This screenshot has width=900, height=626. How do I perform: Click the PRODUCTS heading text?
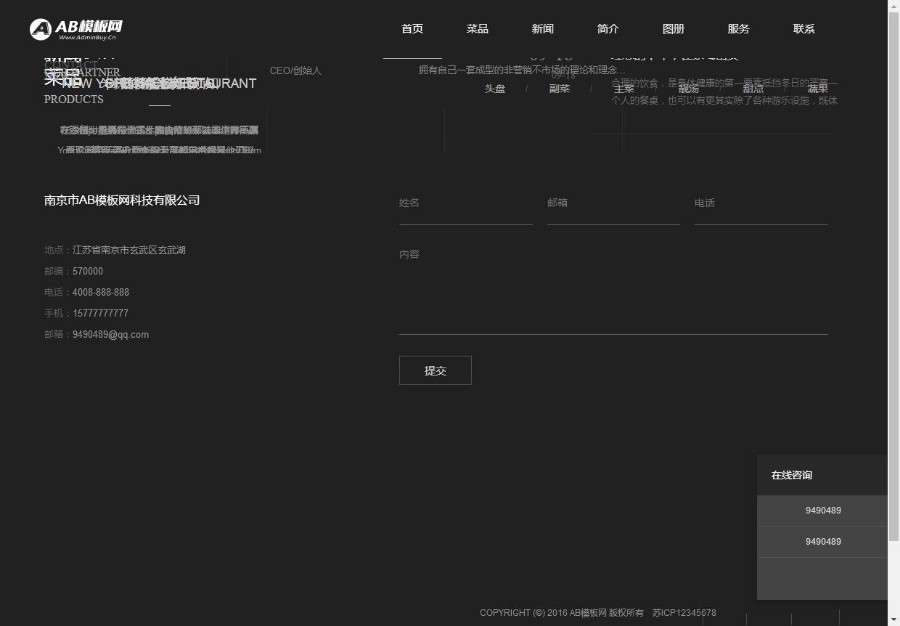(73, 99)
